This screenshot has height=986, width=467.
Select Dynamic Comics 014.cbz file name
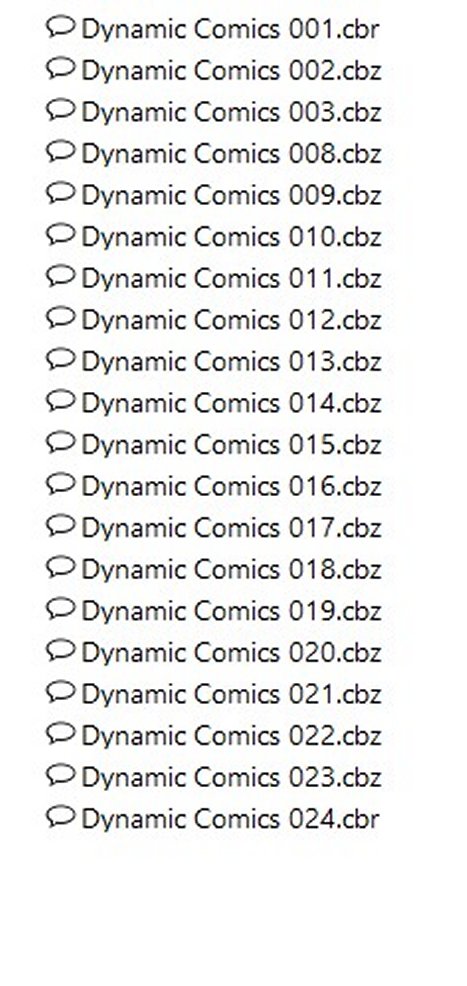231,404
